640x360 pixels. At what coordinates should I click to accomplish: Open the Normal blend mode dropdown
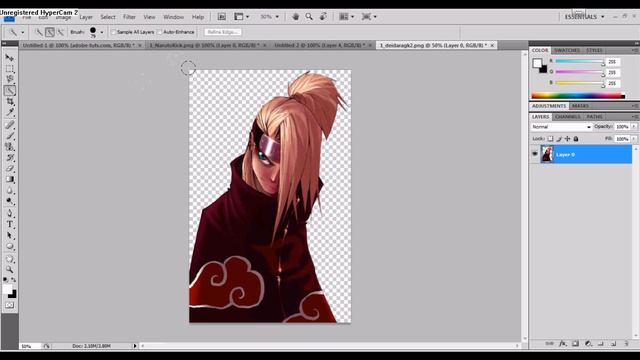(561, 127)
